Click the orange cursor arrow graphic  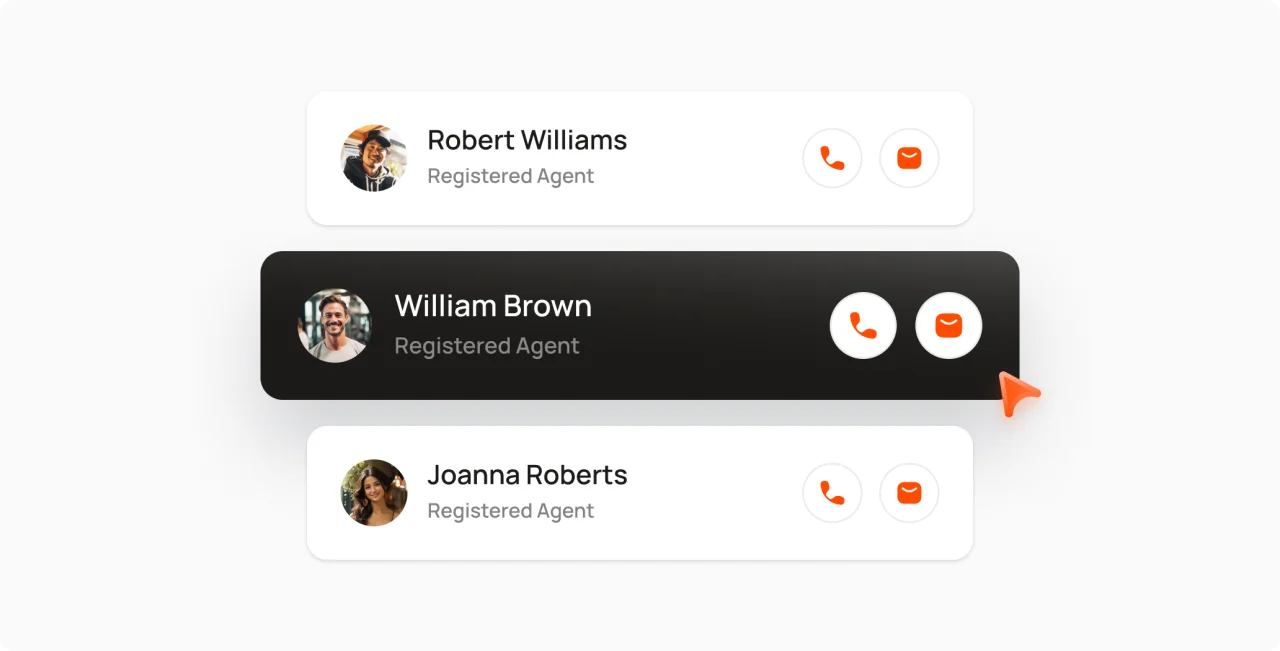1017,393
